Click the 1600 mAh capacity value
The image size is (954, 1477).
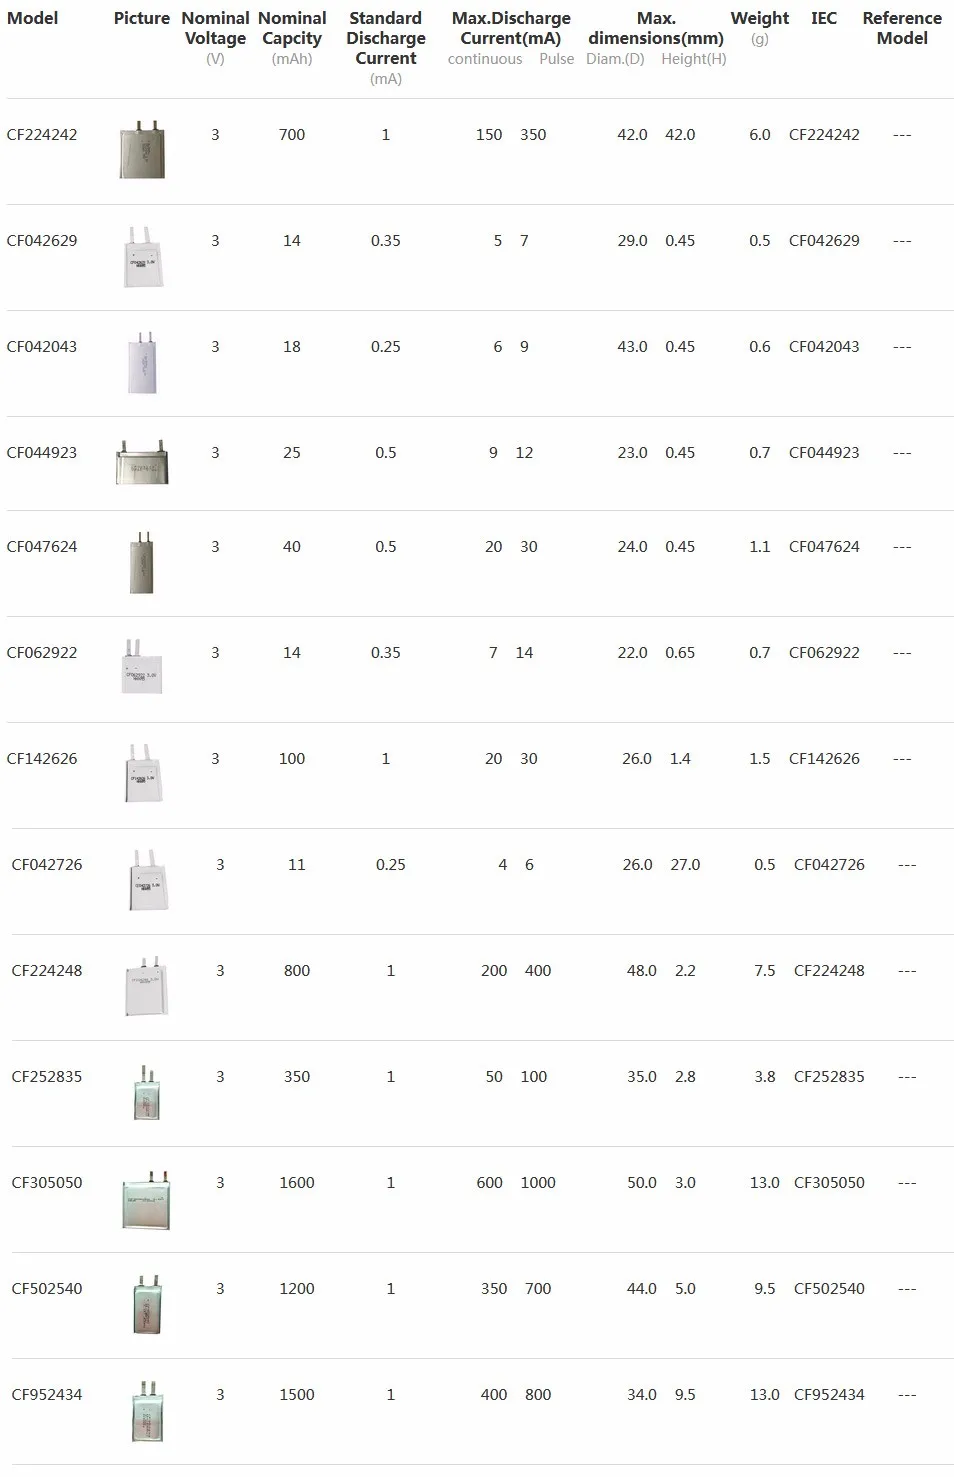[x=297, y=1183]
